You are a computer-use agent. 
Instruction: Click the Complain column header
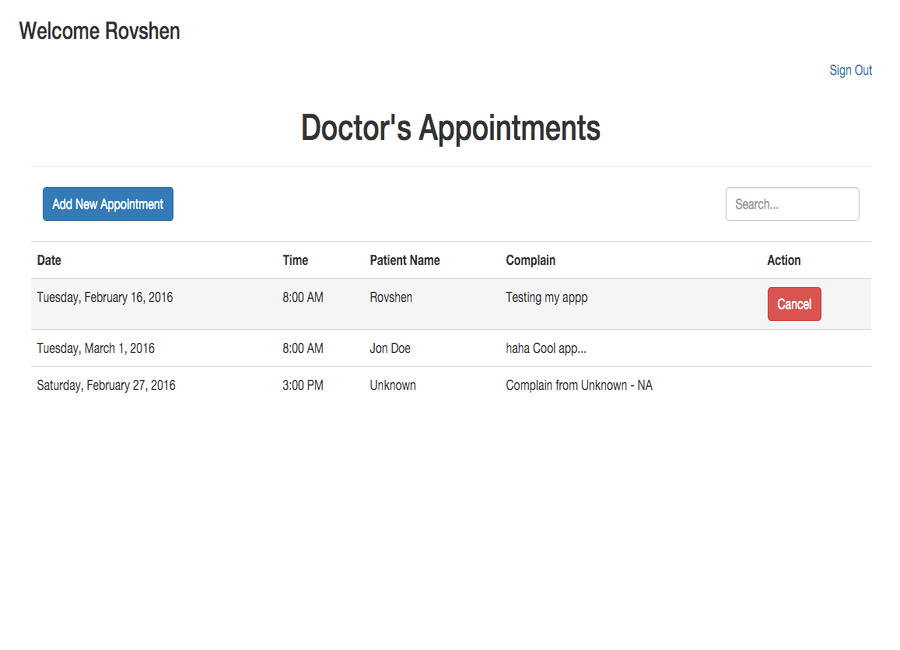pyautogui.click(x=530, y=260)
